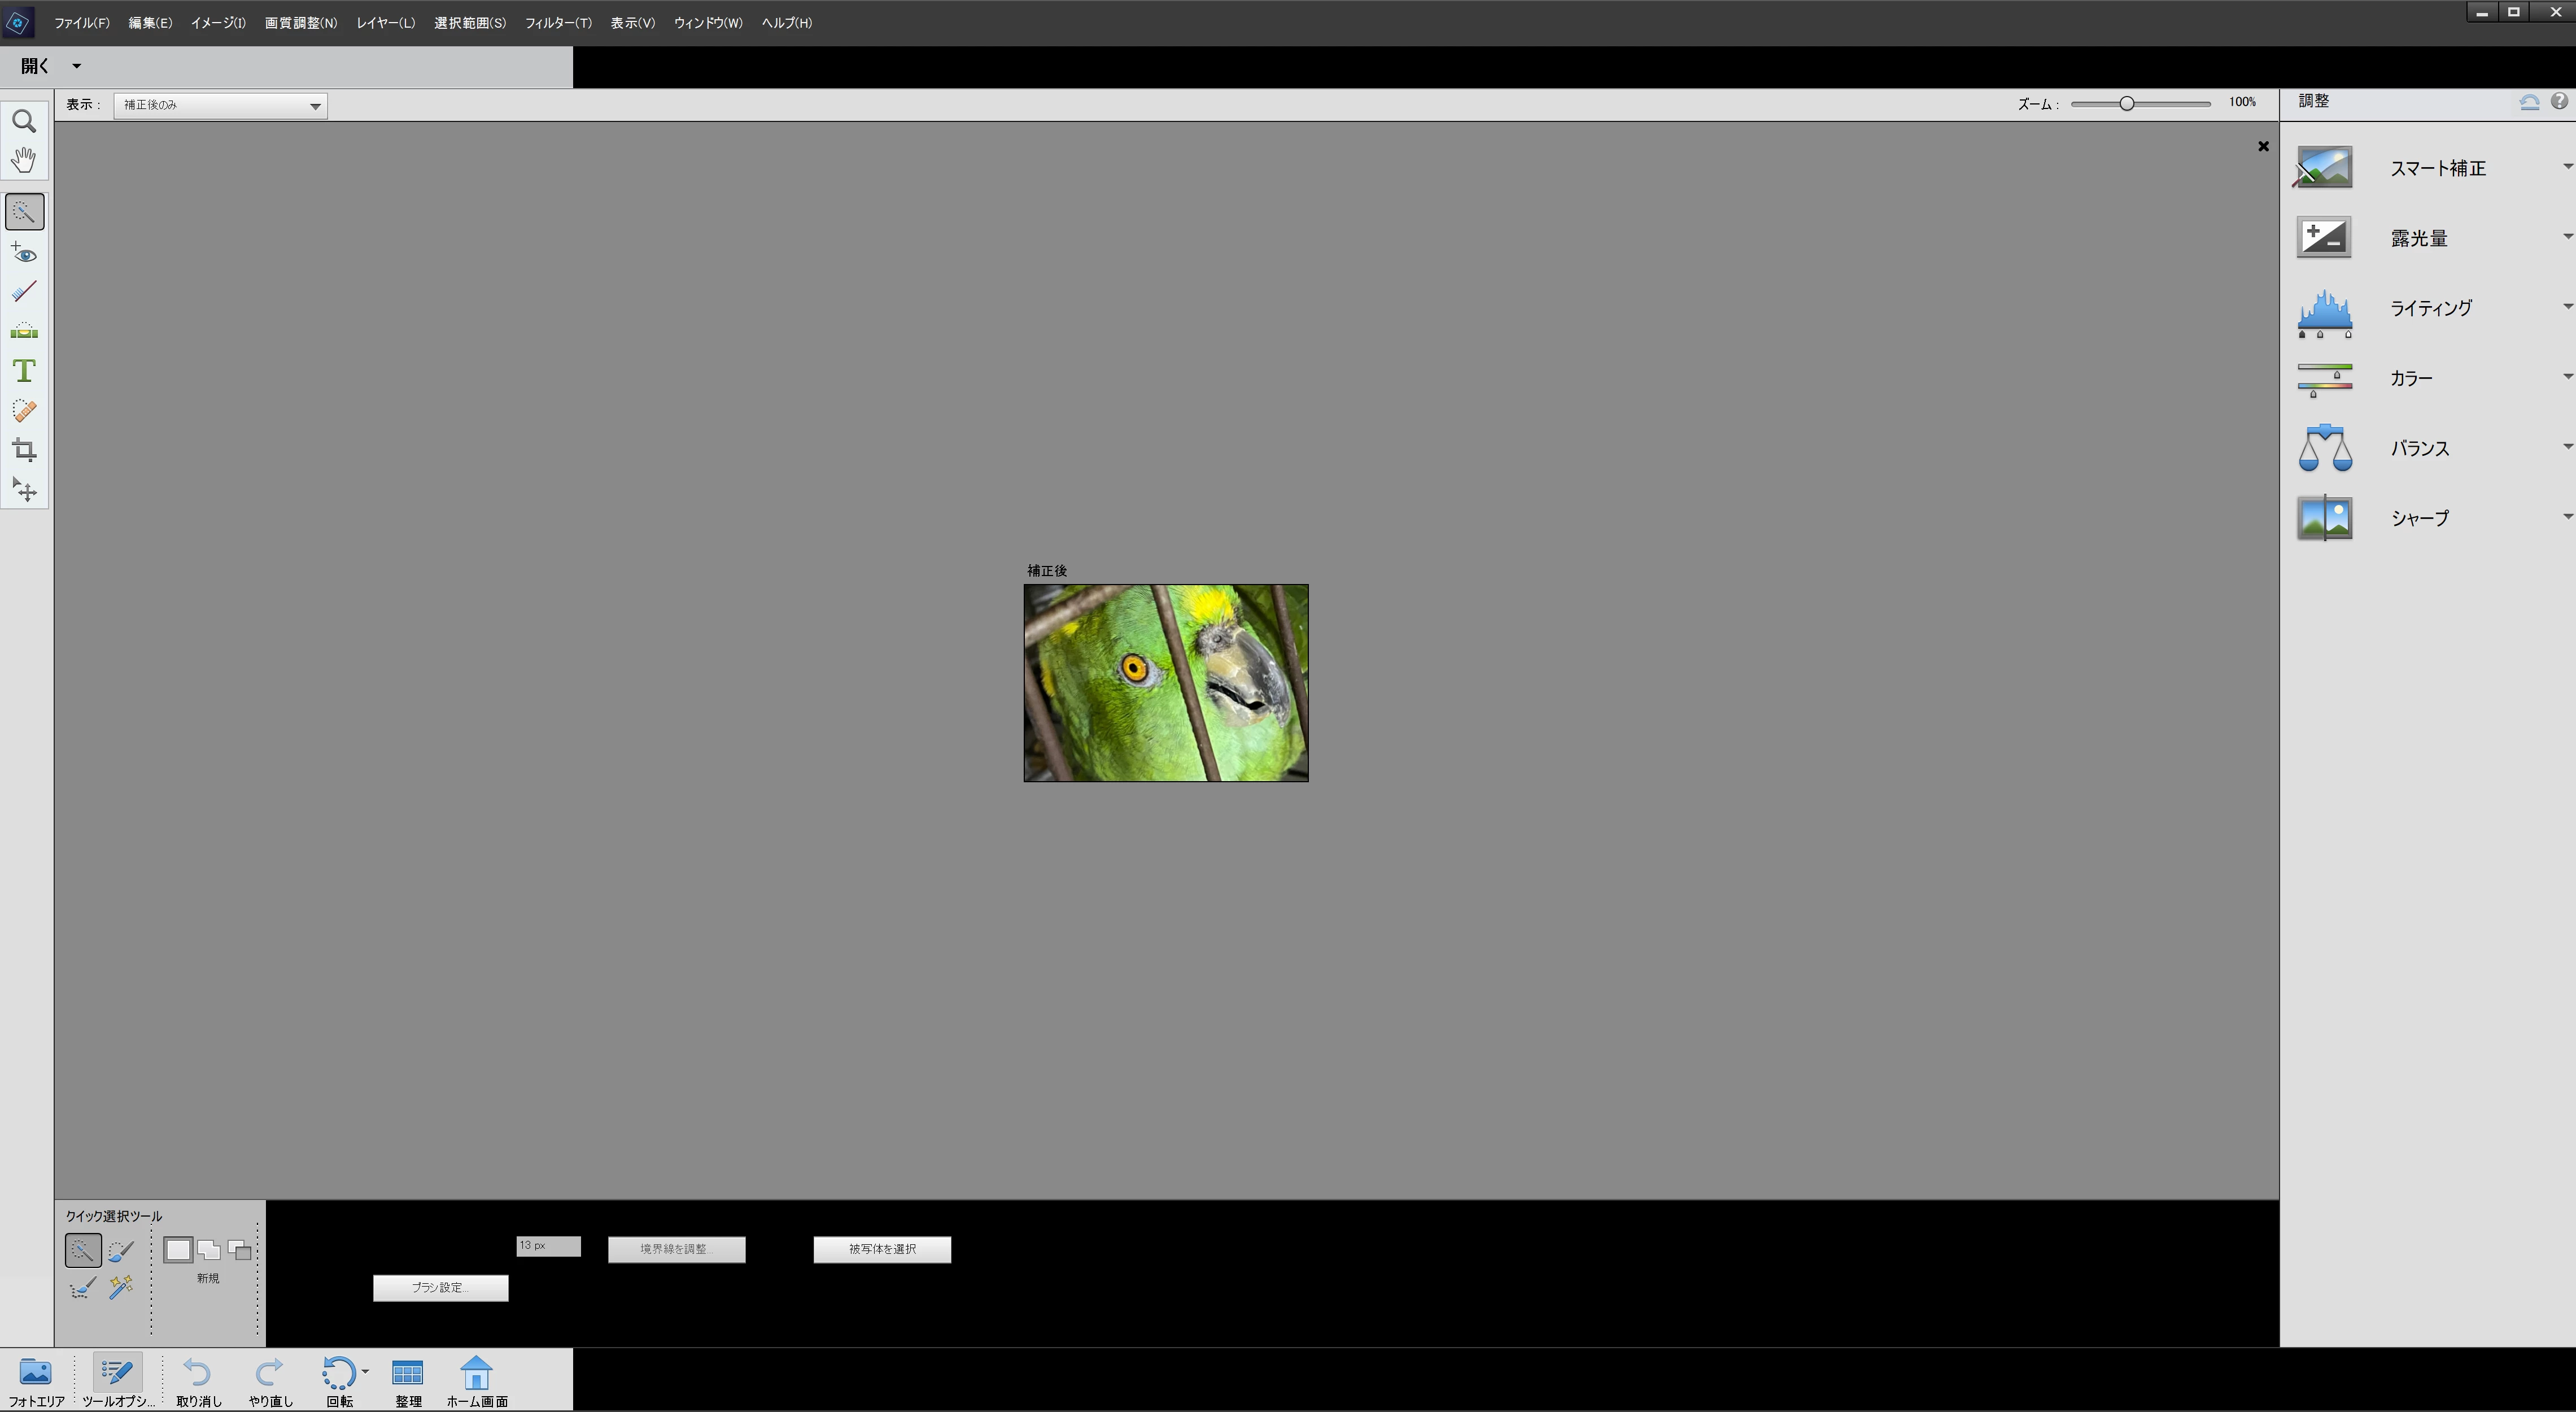The height and width of the screenshot is (1412, 2576).
Task: Select the Zoom magnifier tool
Action: [x=24, y=121]
